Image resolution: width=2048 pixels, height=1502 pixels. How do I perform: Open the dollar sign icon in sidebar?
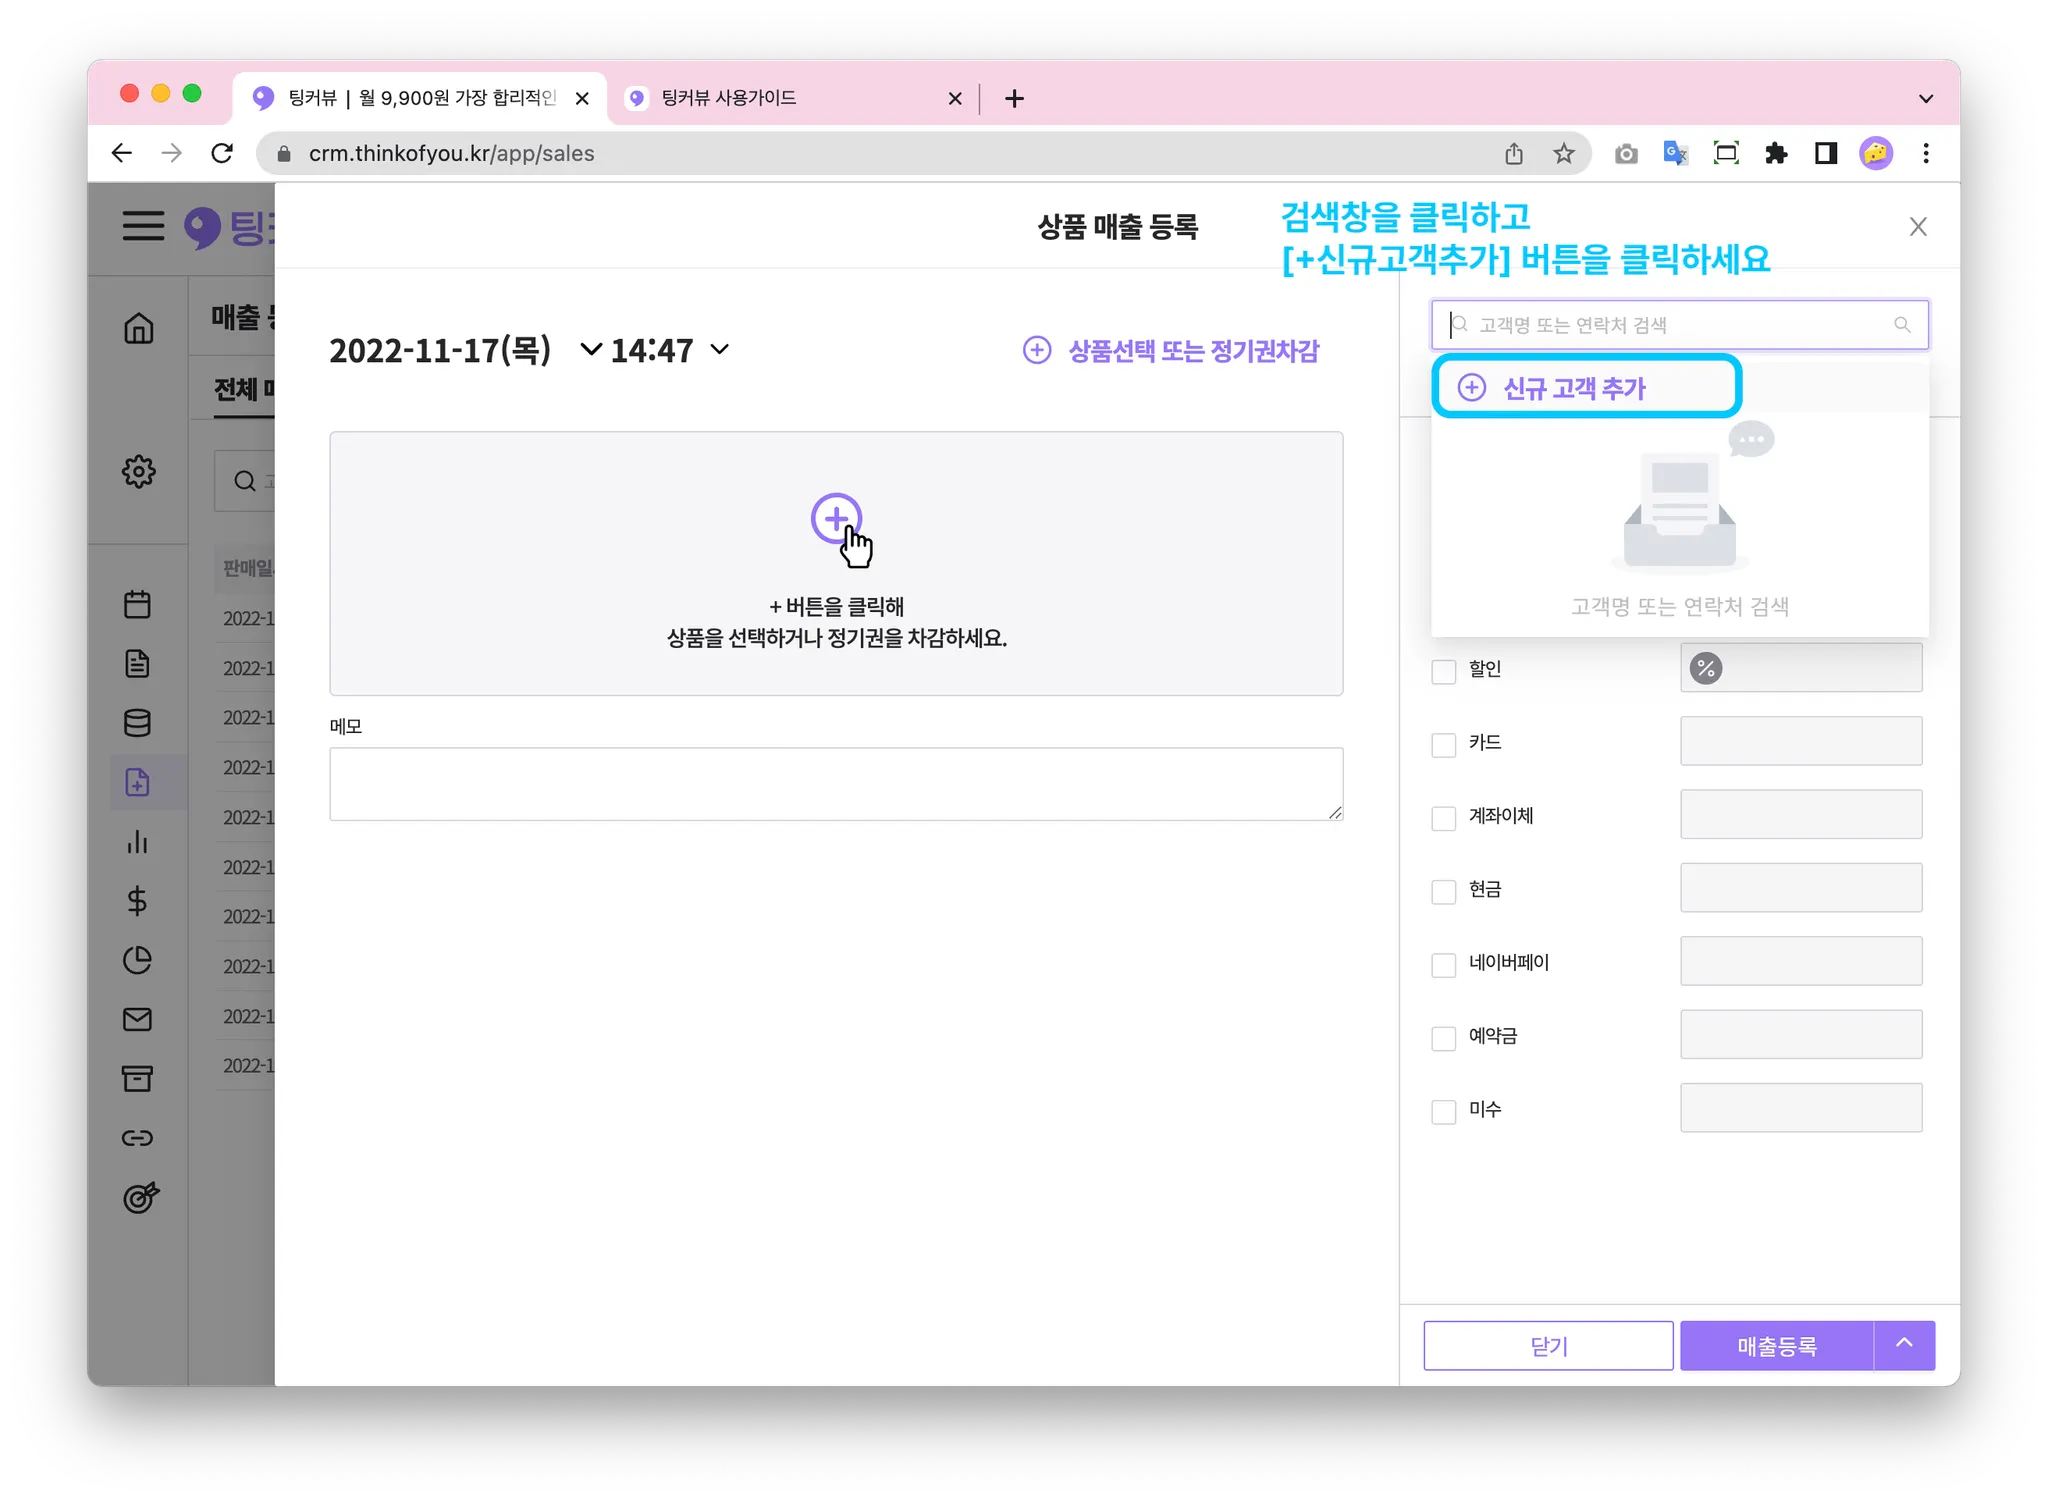click(138, 901)
